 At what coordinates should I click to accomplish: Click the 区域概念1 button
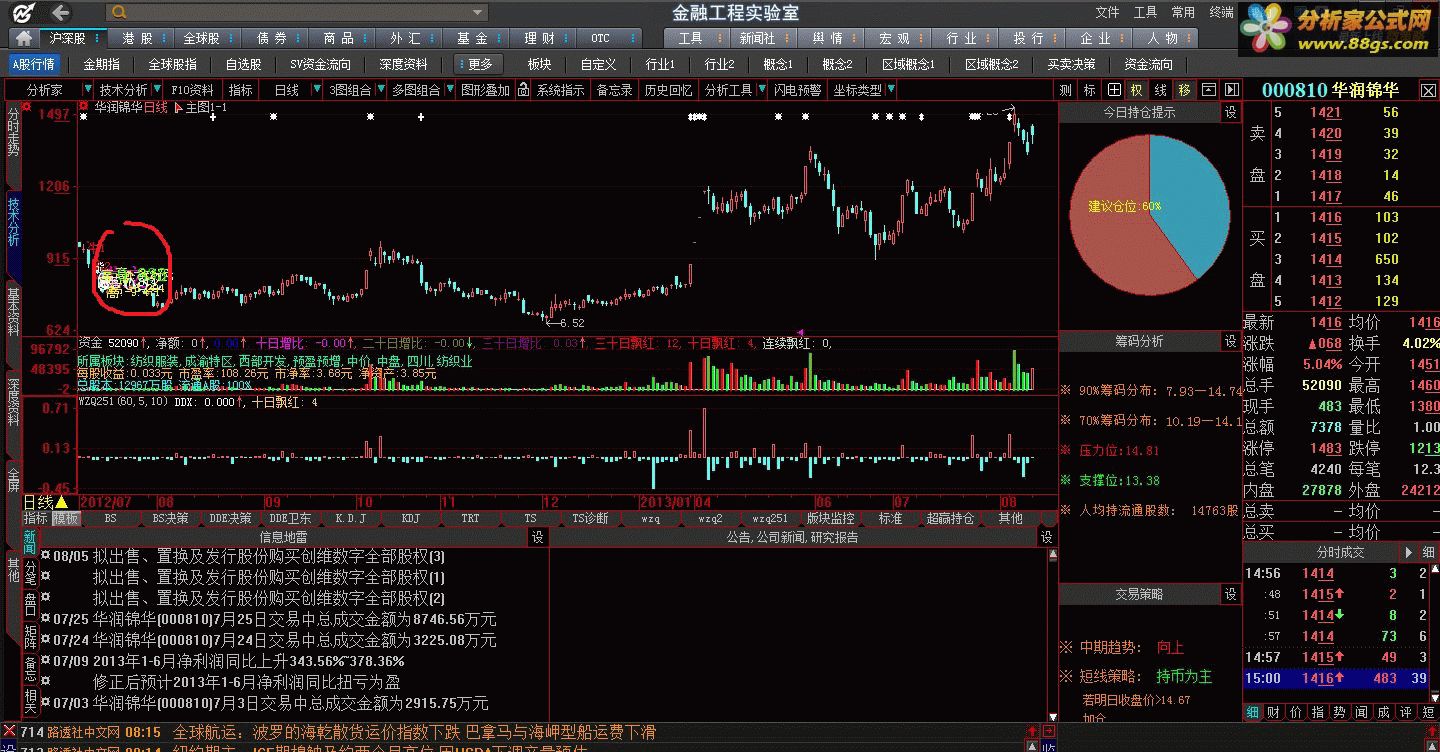[908, 64]
